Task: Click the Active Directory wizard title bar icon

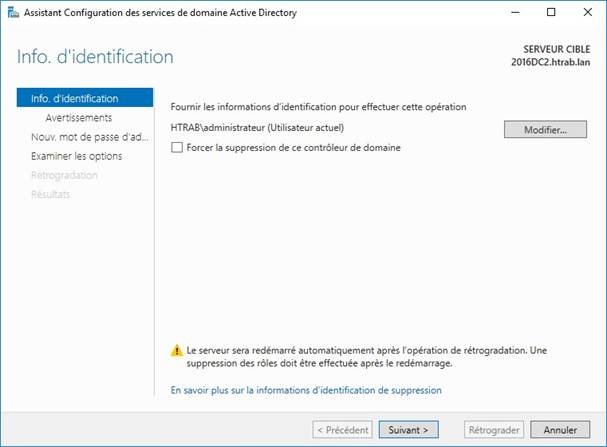Action: coord(13,12)
